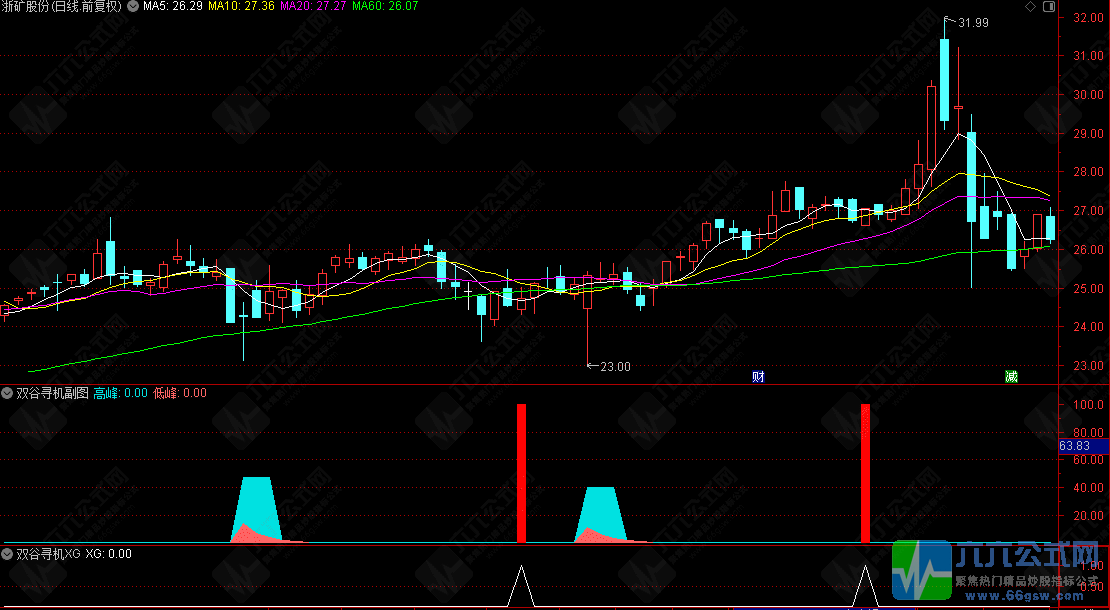Click second red signal bar in 双谷寻机副图
Image resolution: width=1110 pixels, height=610 pixels.
(x=865, y=473)
